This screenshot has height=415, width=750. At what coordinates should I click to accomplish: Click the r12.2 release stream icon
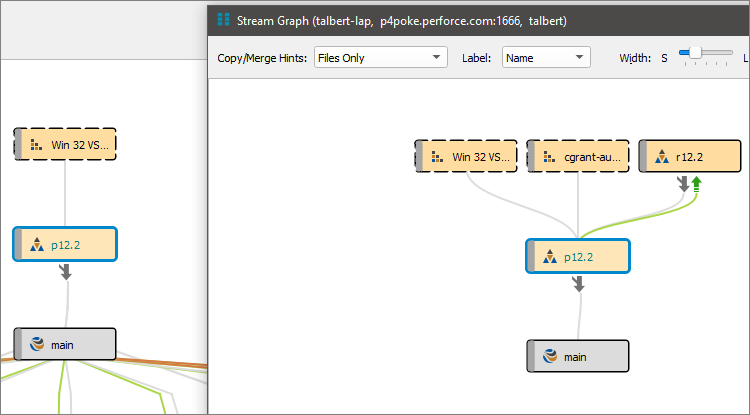[x=660, y=156]
